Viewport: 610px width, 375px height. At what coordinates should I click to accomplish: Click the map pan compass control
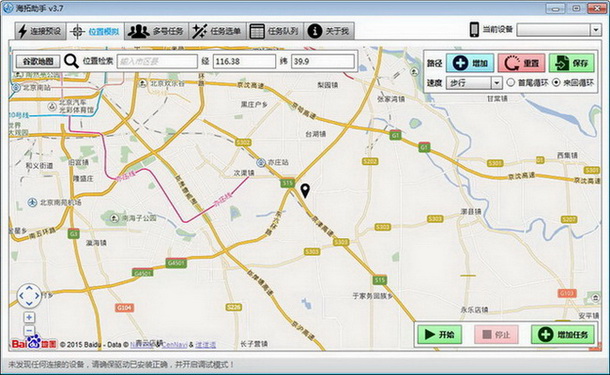tap(29, 296)
